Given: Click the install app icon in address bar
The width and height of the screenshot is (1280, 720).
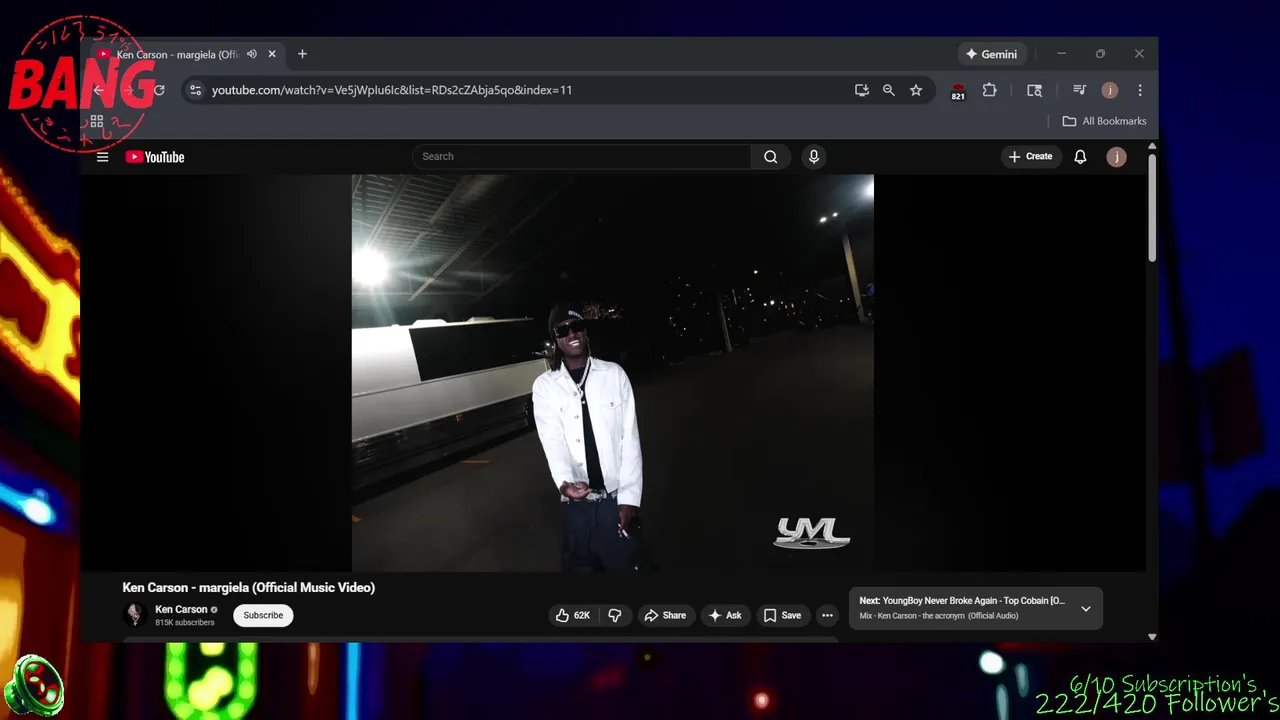Looking at the screenshot, I should [862, 90].
